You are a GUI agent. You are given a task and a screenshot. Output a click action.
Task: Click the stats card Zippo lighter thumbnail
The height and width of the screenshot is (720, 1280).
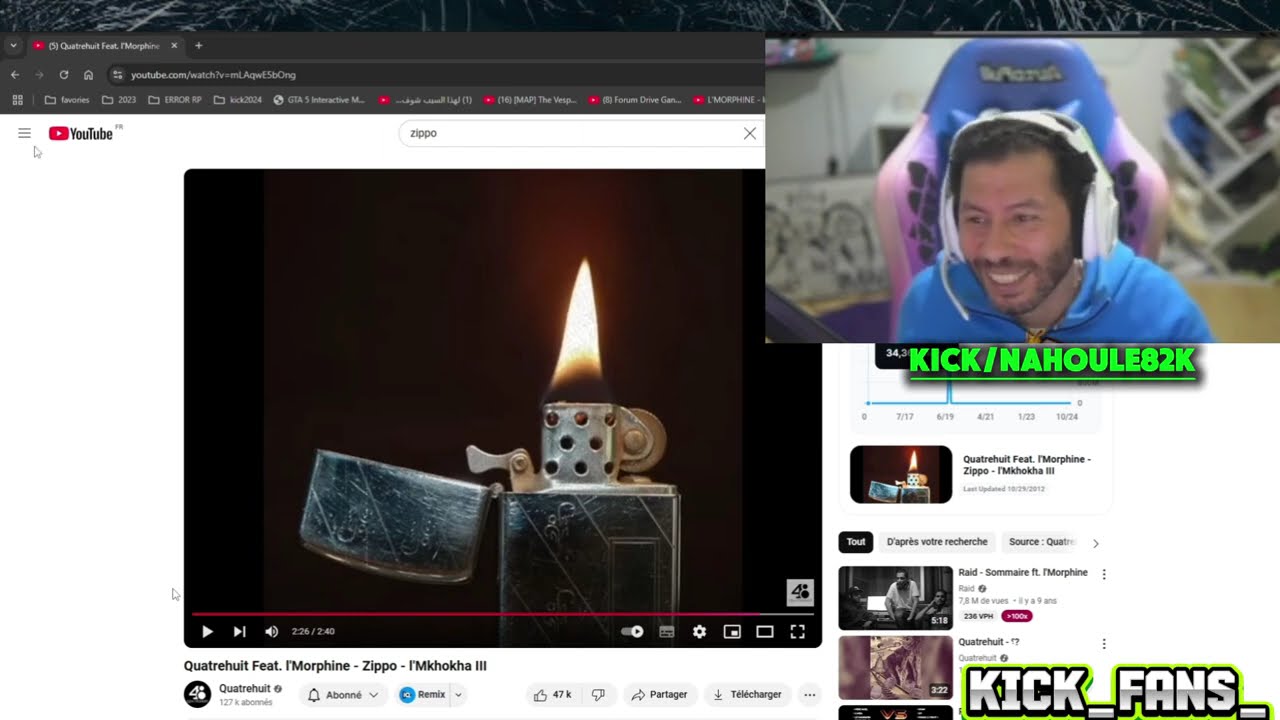(x=901, y=474)
